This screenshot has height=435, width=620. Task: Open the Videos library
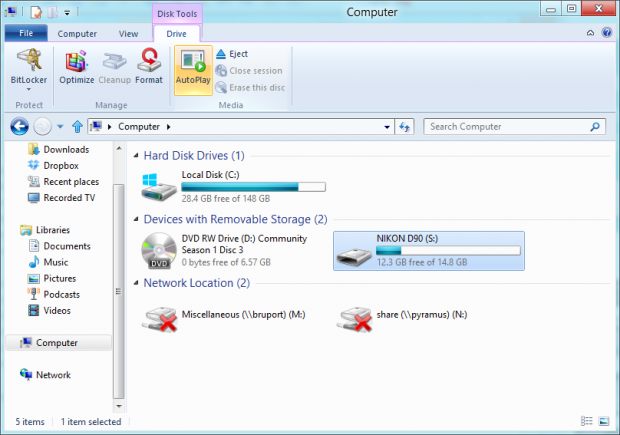49,311
